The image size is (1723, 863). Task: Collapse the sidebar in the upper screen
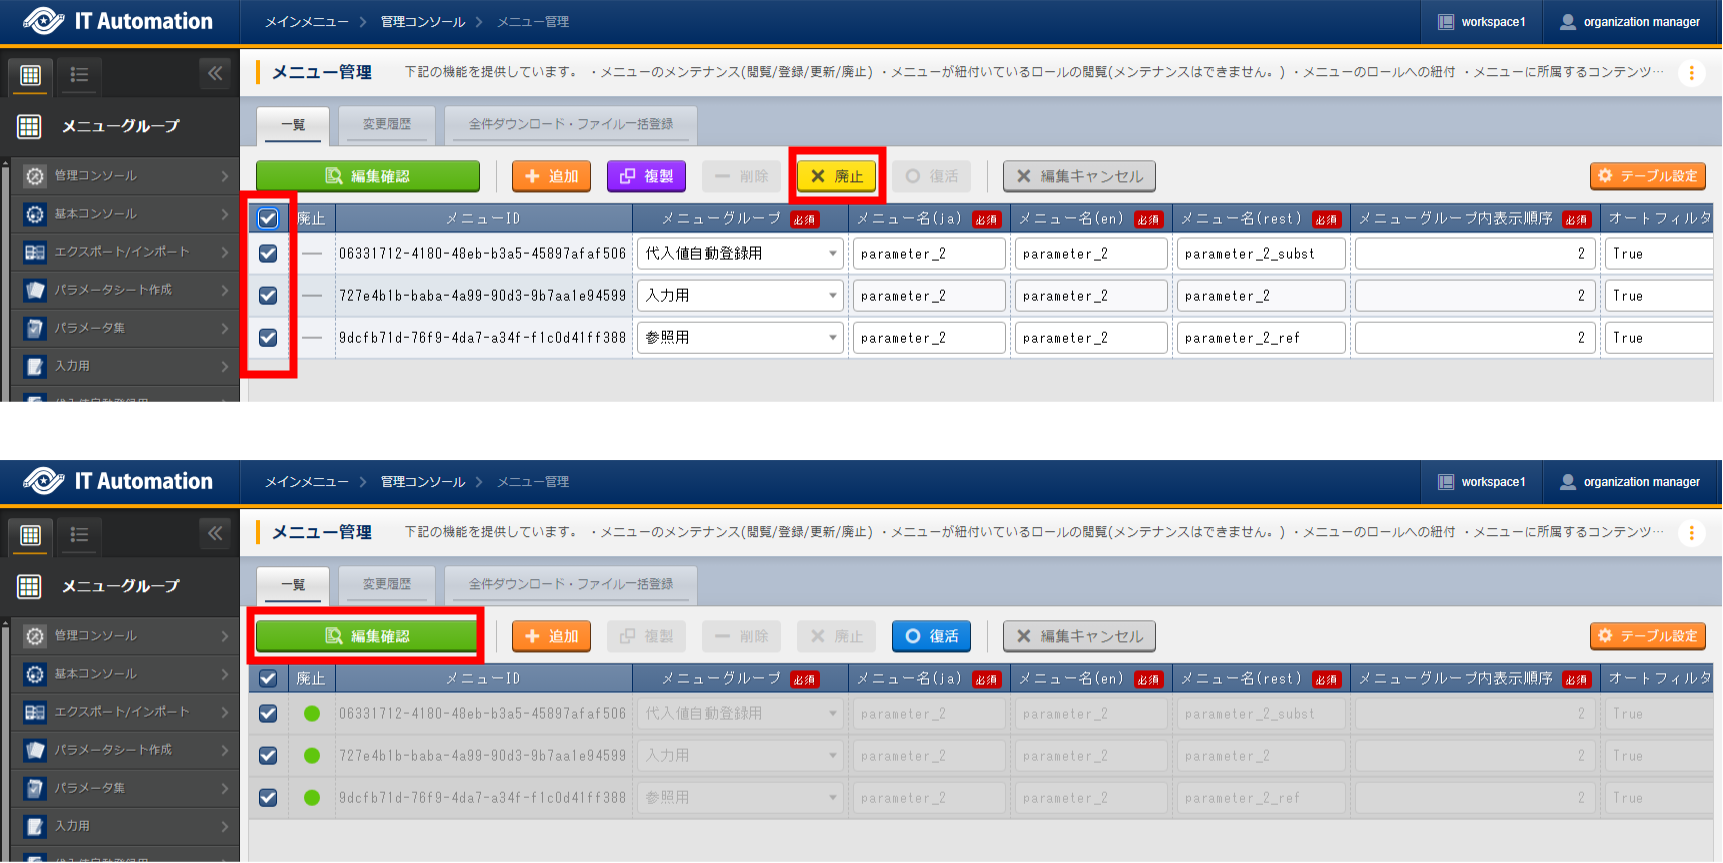pyautogui.click(x=215, y=73)
